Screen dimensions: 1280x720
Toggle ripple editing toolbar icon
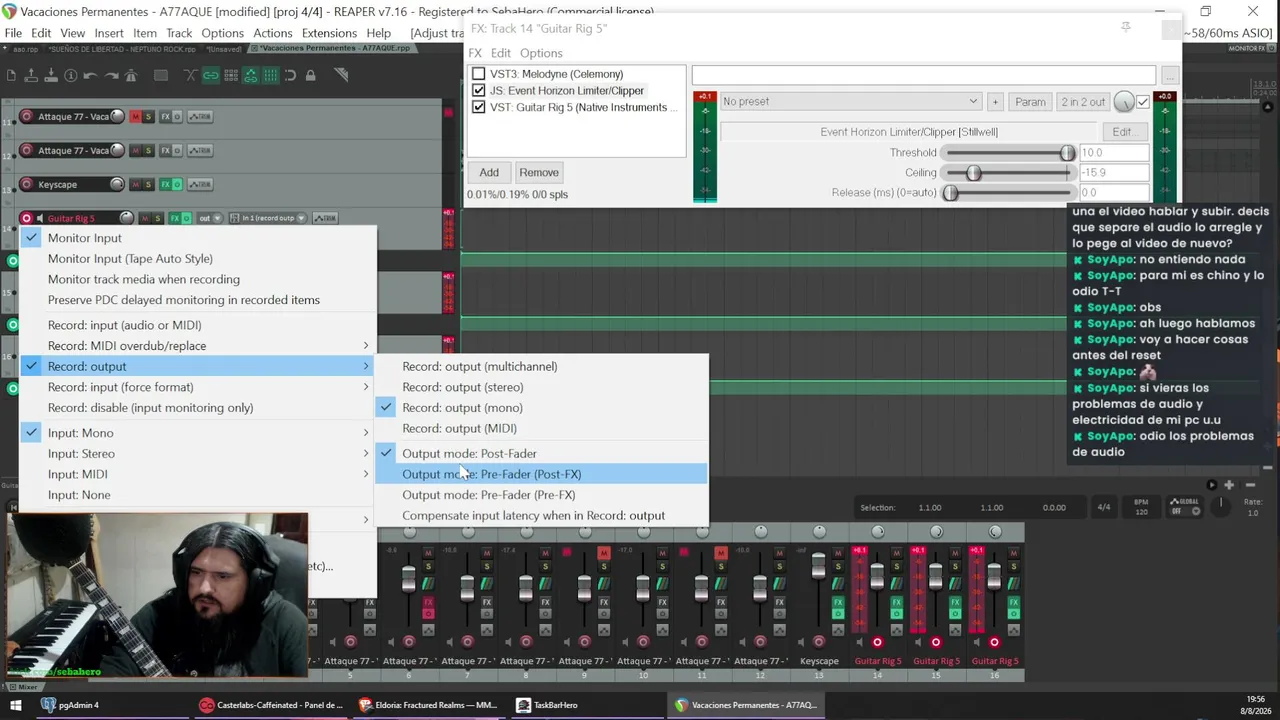[x=231, y=75]
